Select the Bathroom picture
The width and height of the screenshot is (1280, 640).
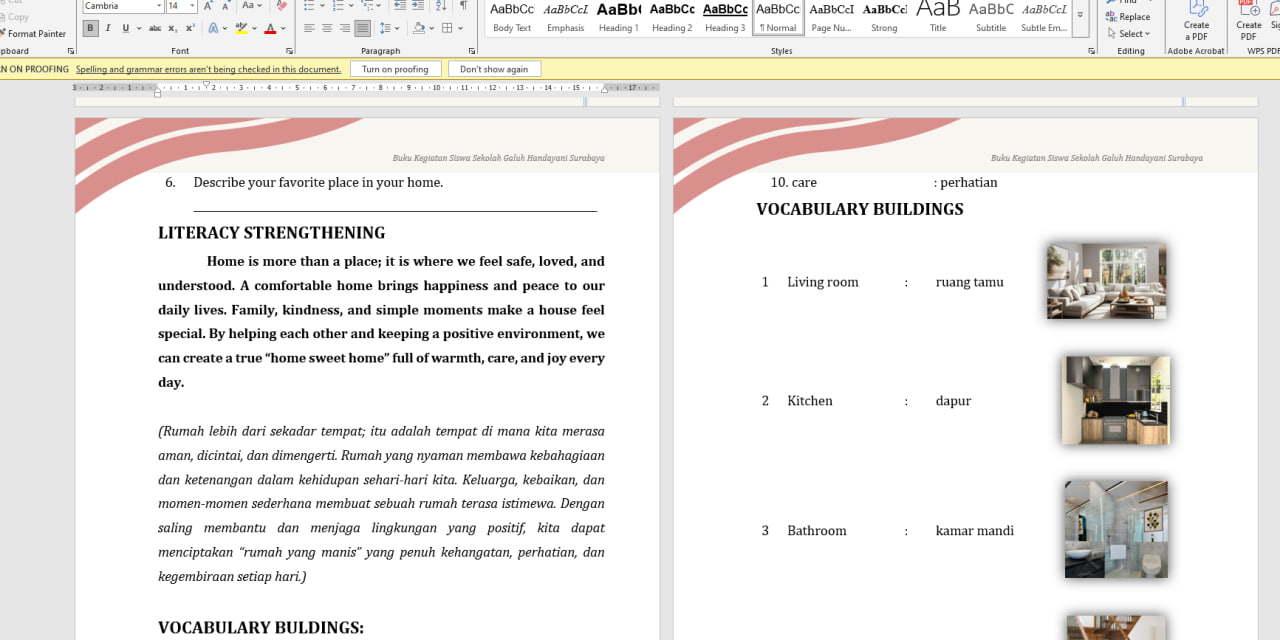click(1116, 530)
